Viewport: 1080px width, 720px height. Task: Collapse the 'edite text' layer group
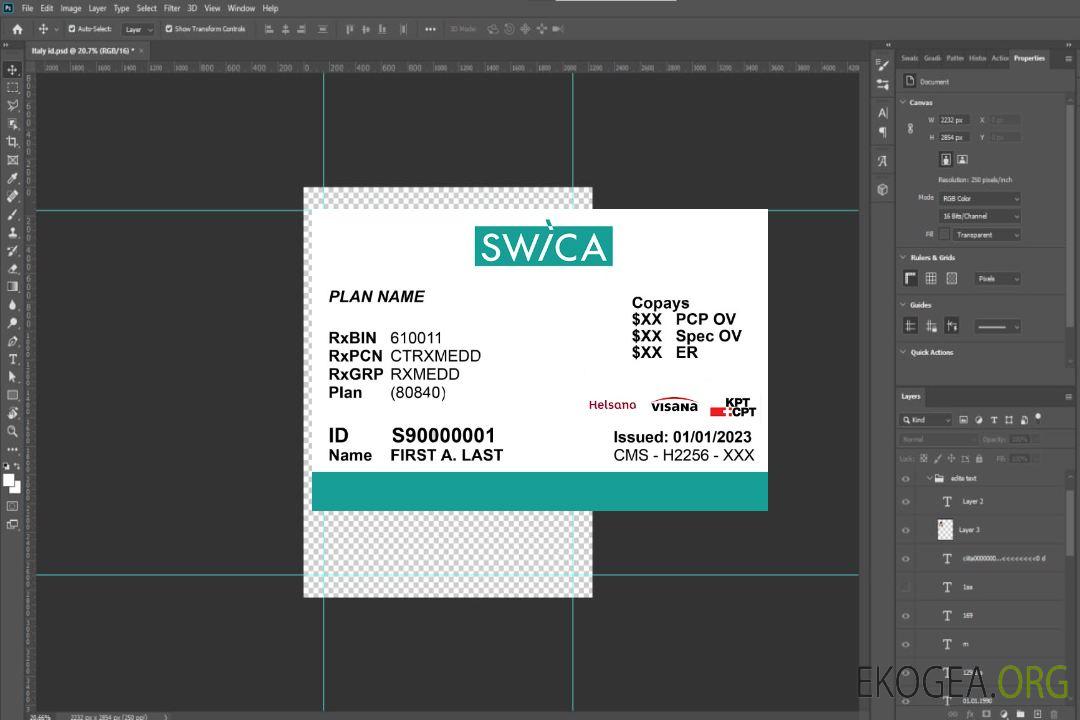(x=928, y=478)
